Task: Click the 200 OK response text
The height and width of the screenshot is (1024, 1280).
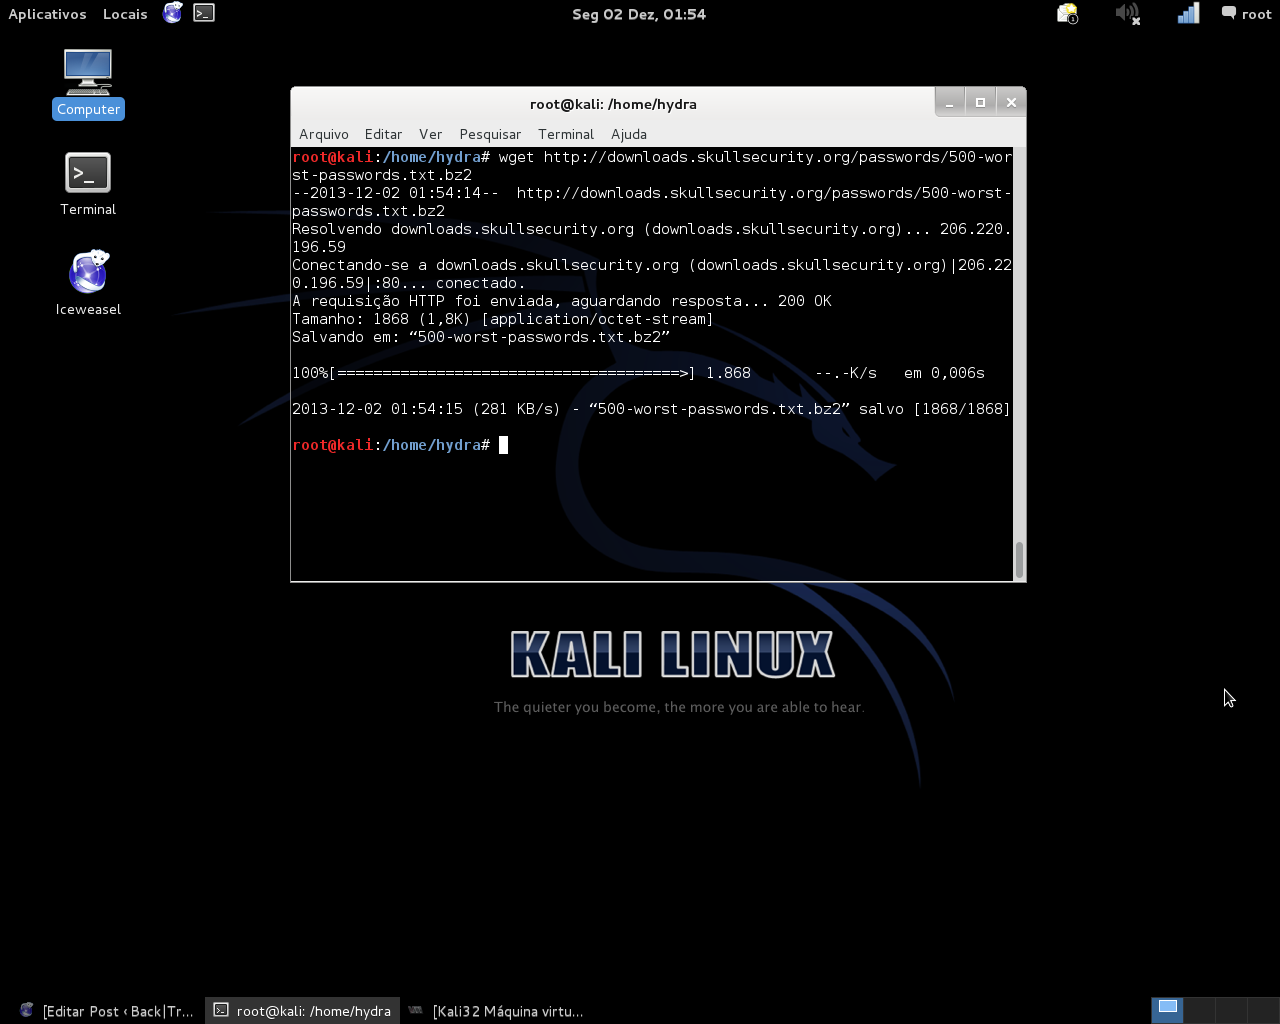Action: tap(805, 301)
